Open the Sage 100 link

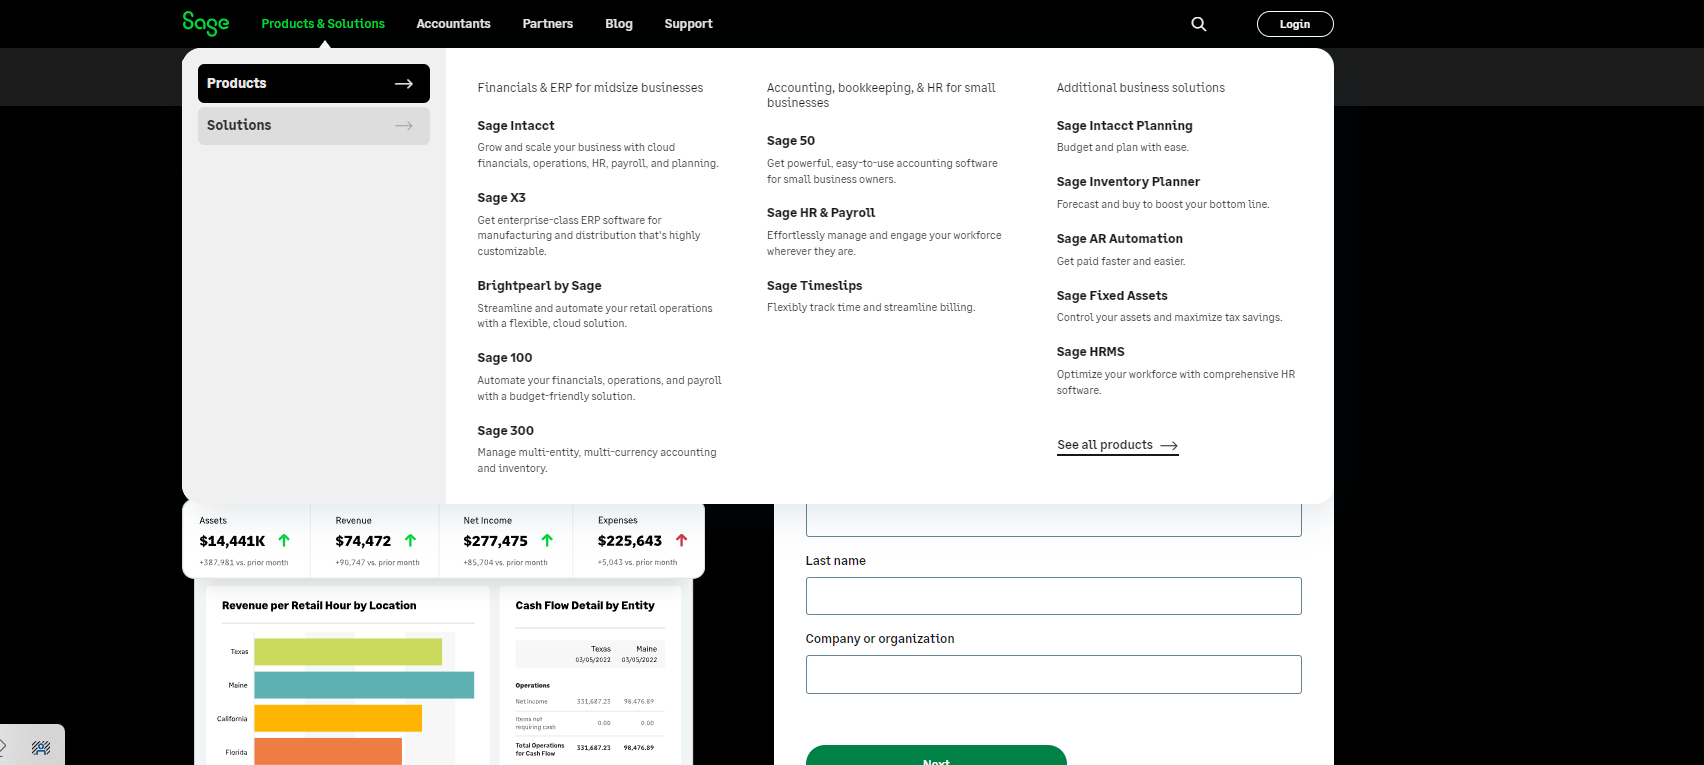point(505,358)
